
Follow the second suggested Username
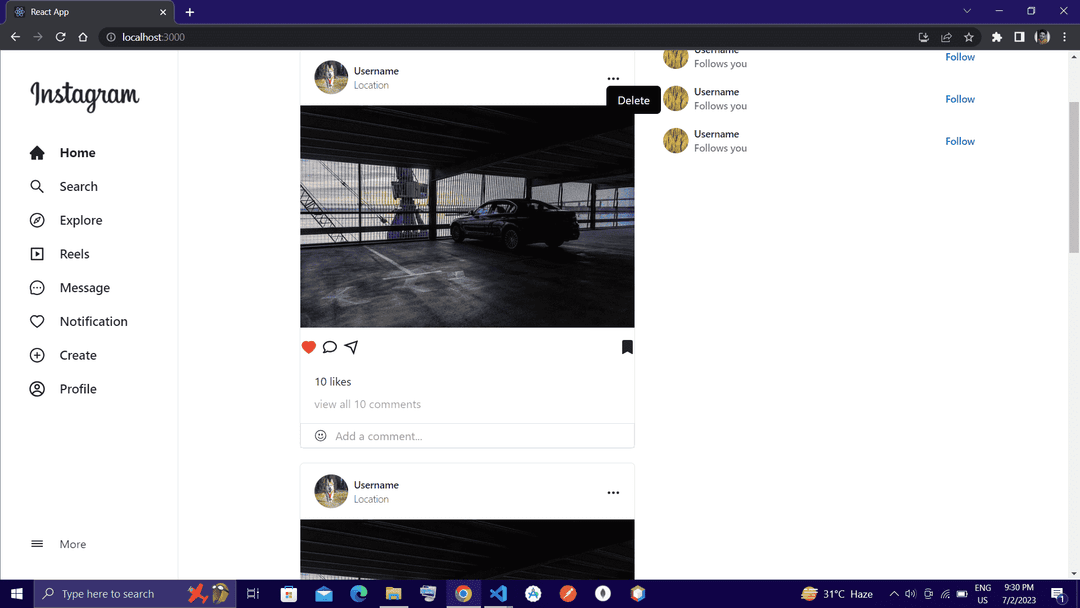[x=959, y=99]
